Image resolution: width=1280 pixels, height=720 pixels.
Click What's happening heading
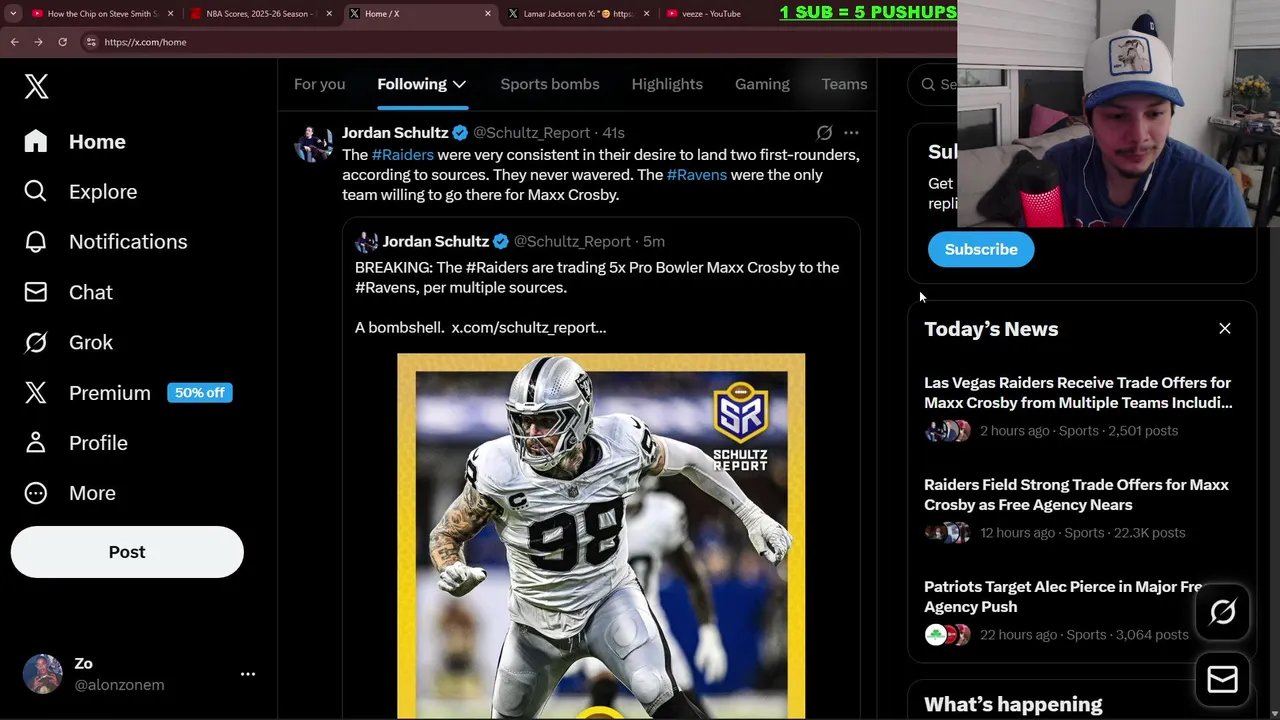click(1013, 705)
